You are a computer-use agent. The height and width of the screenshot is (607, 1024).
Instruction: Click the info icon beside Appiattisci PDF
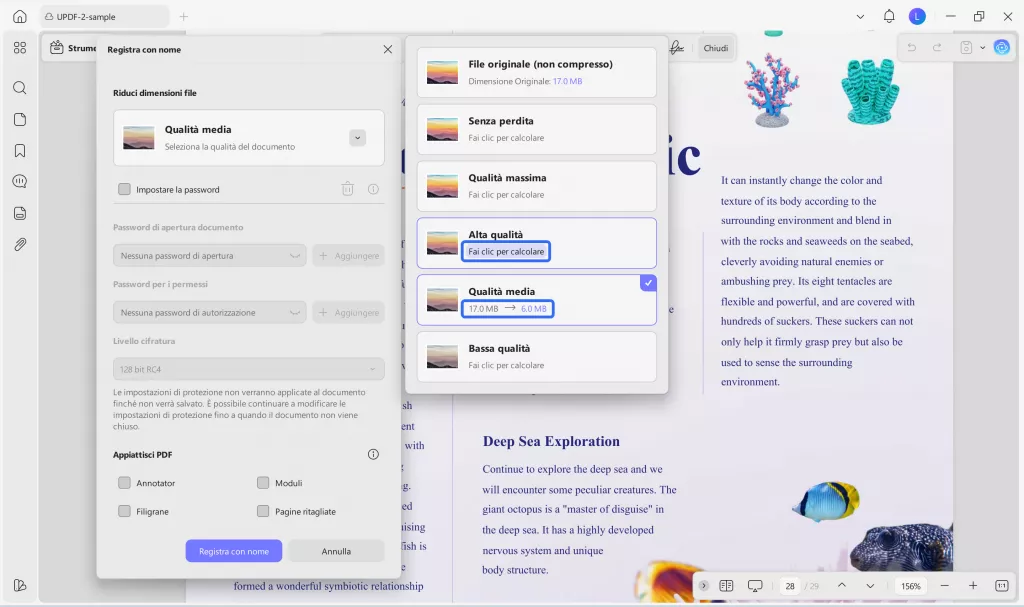coord(373,454)
